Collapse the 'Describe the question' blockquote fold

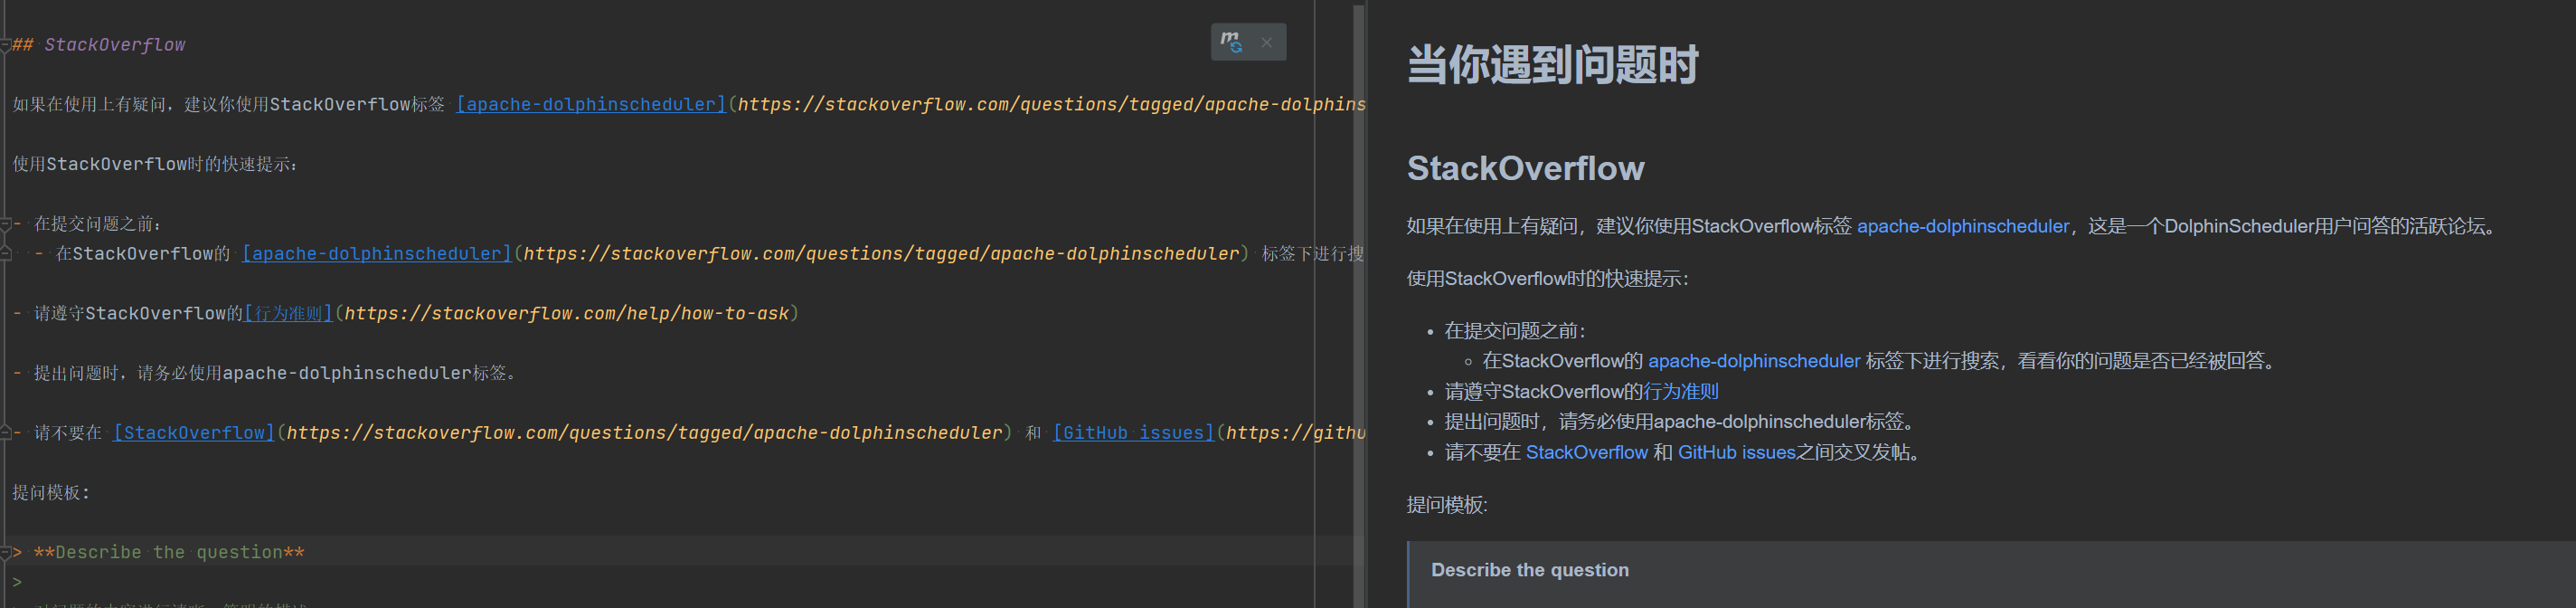[x=5, y=552]
